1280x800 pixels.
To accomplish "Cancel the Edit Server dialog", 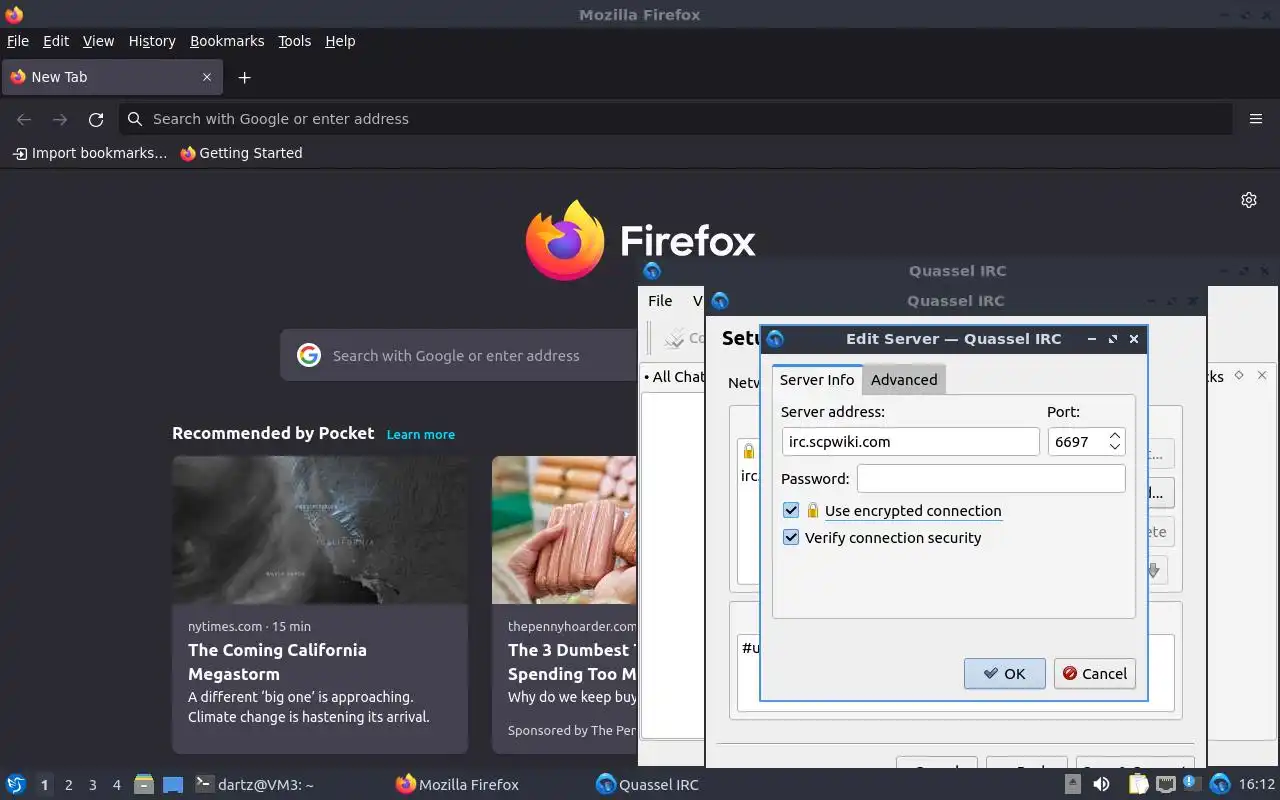I will click(x=1095, y=673).
